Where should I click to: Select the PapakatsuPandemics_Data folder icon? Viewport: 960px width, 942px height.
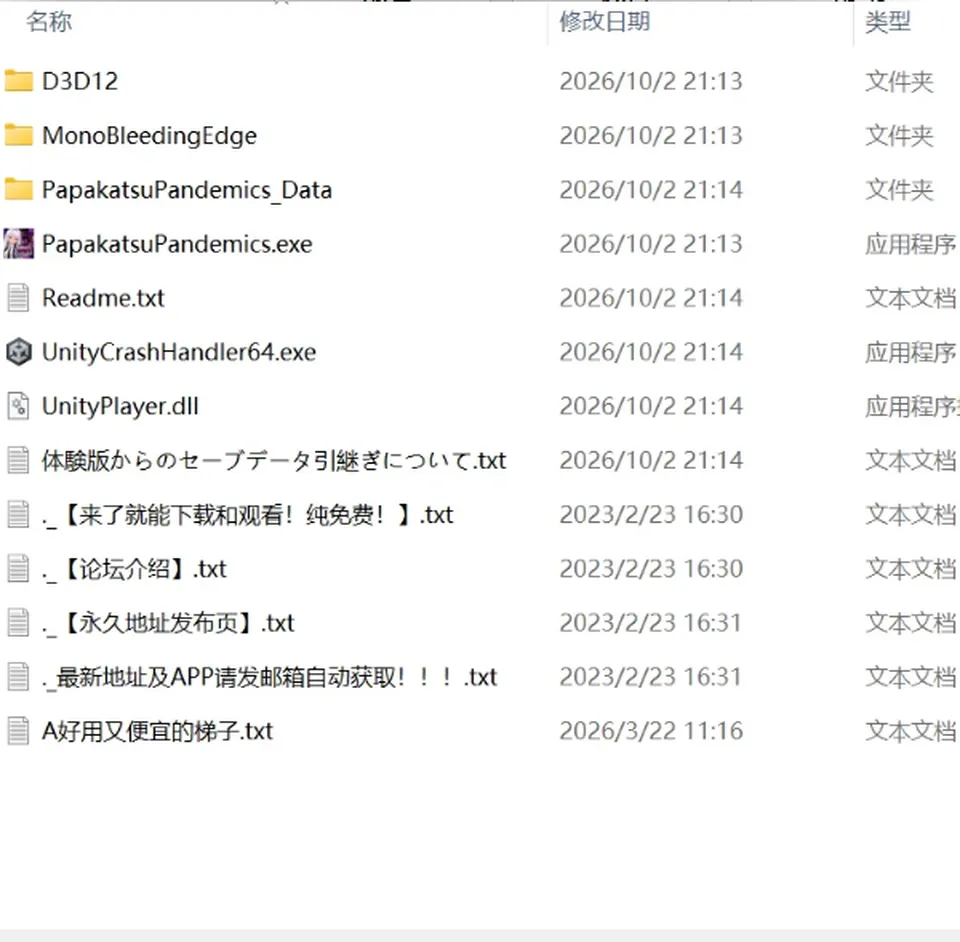pos(18,190)
